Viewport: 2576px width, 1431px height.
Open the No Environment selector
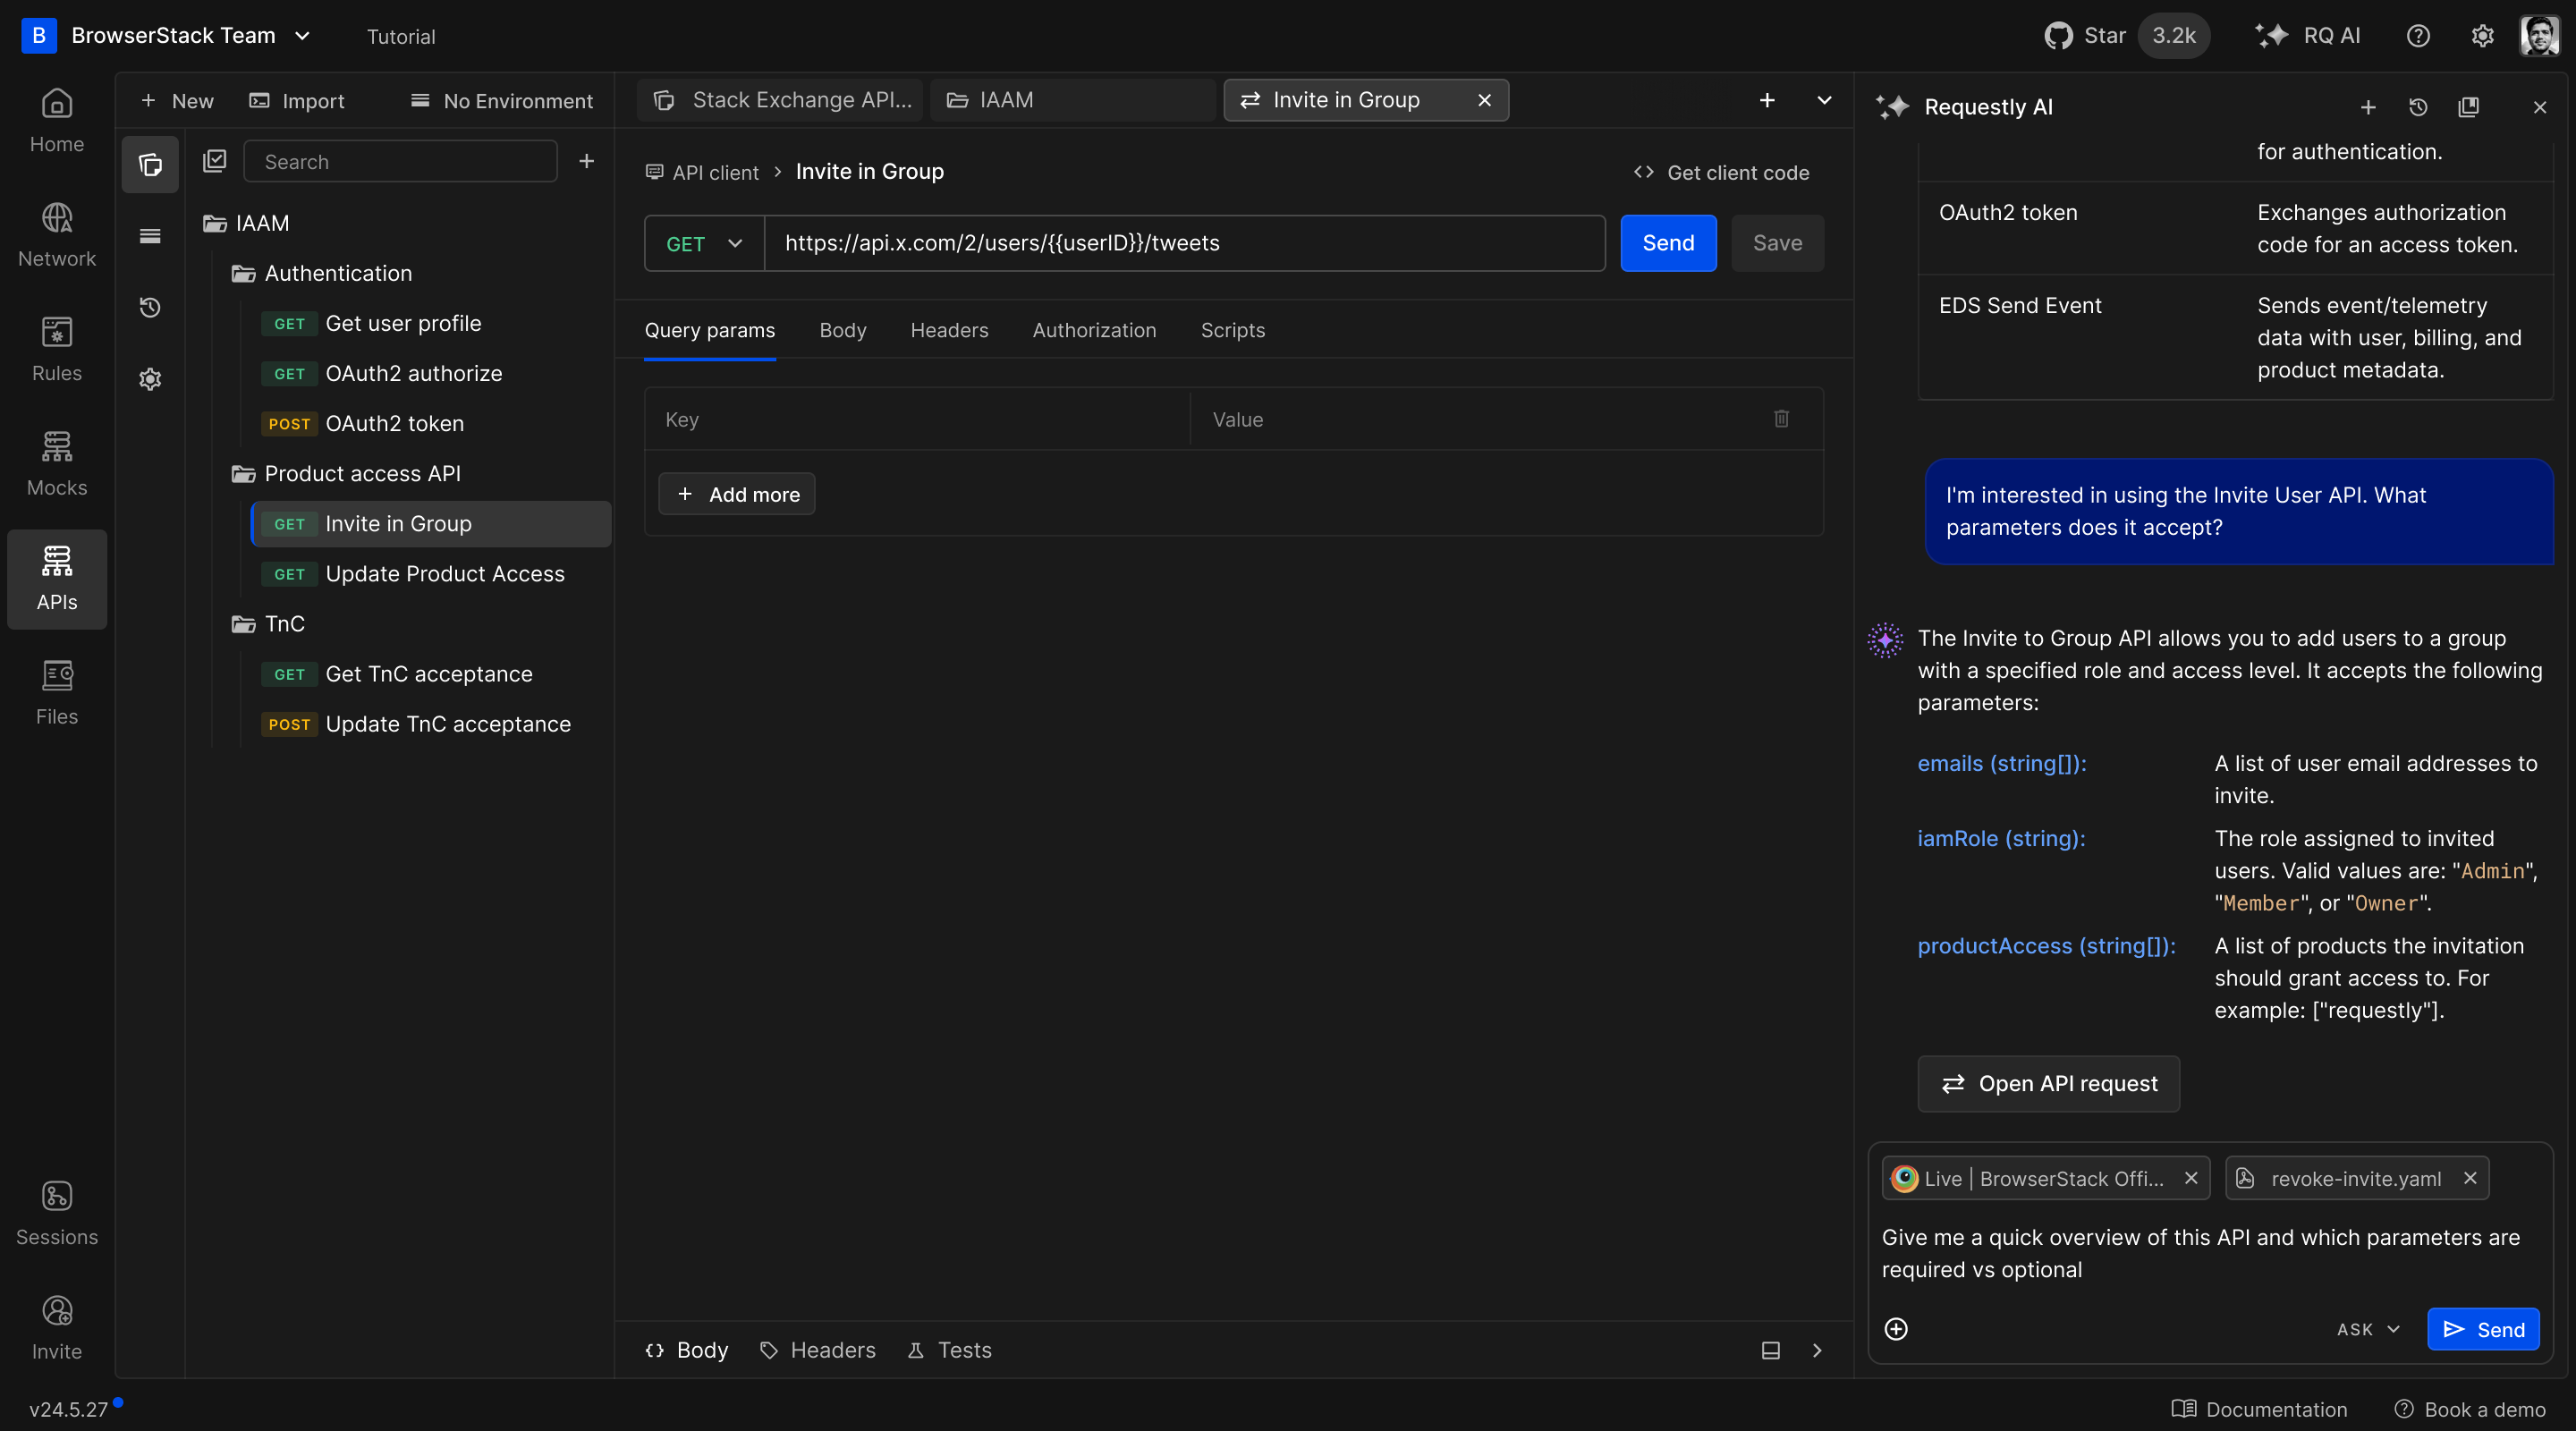click(x=502, y=101)
